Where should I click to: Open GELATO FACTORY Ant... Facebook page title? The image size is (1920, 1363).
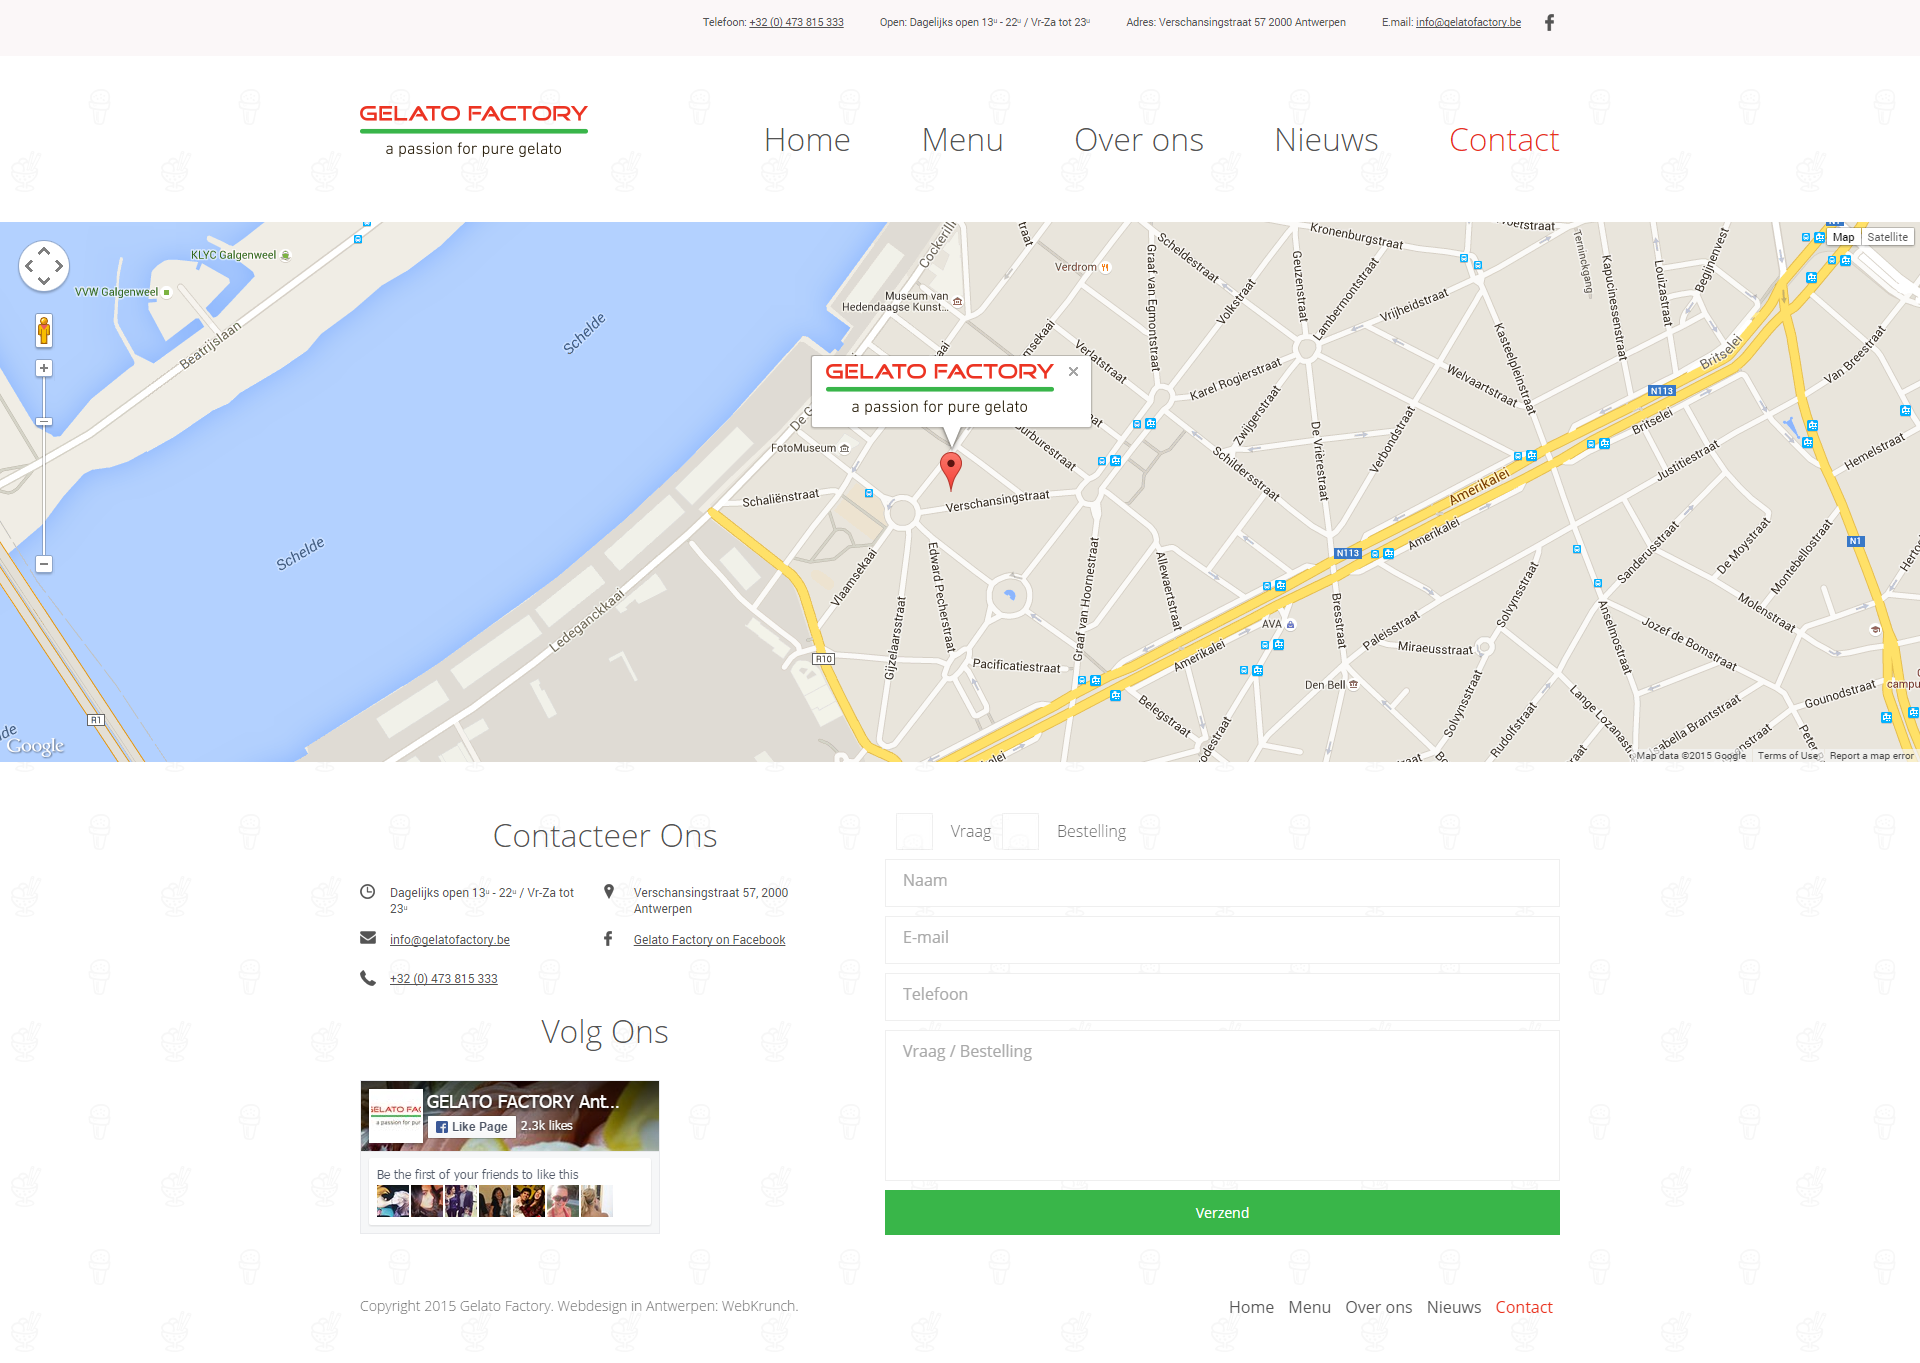(523, 1101)
